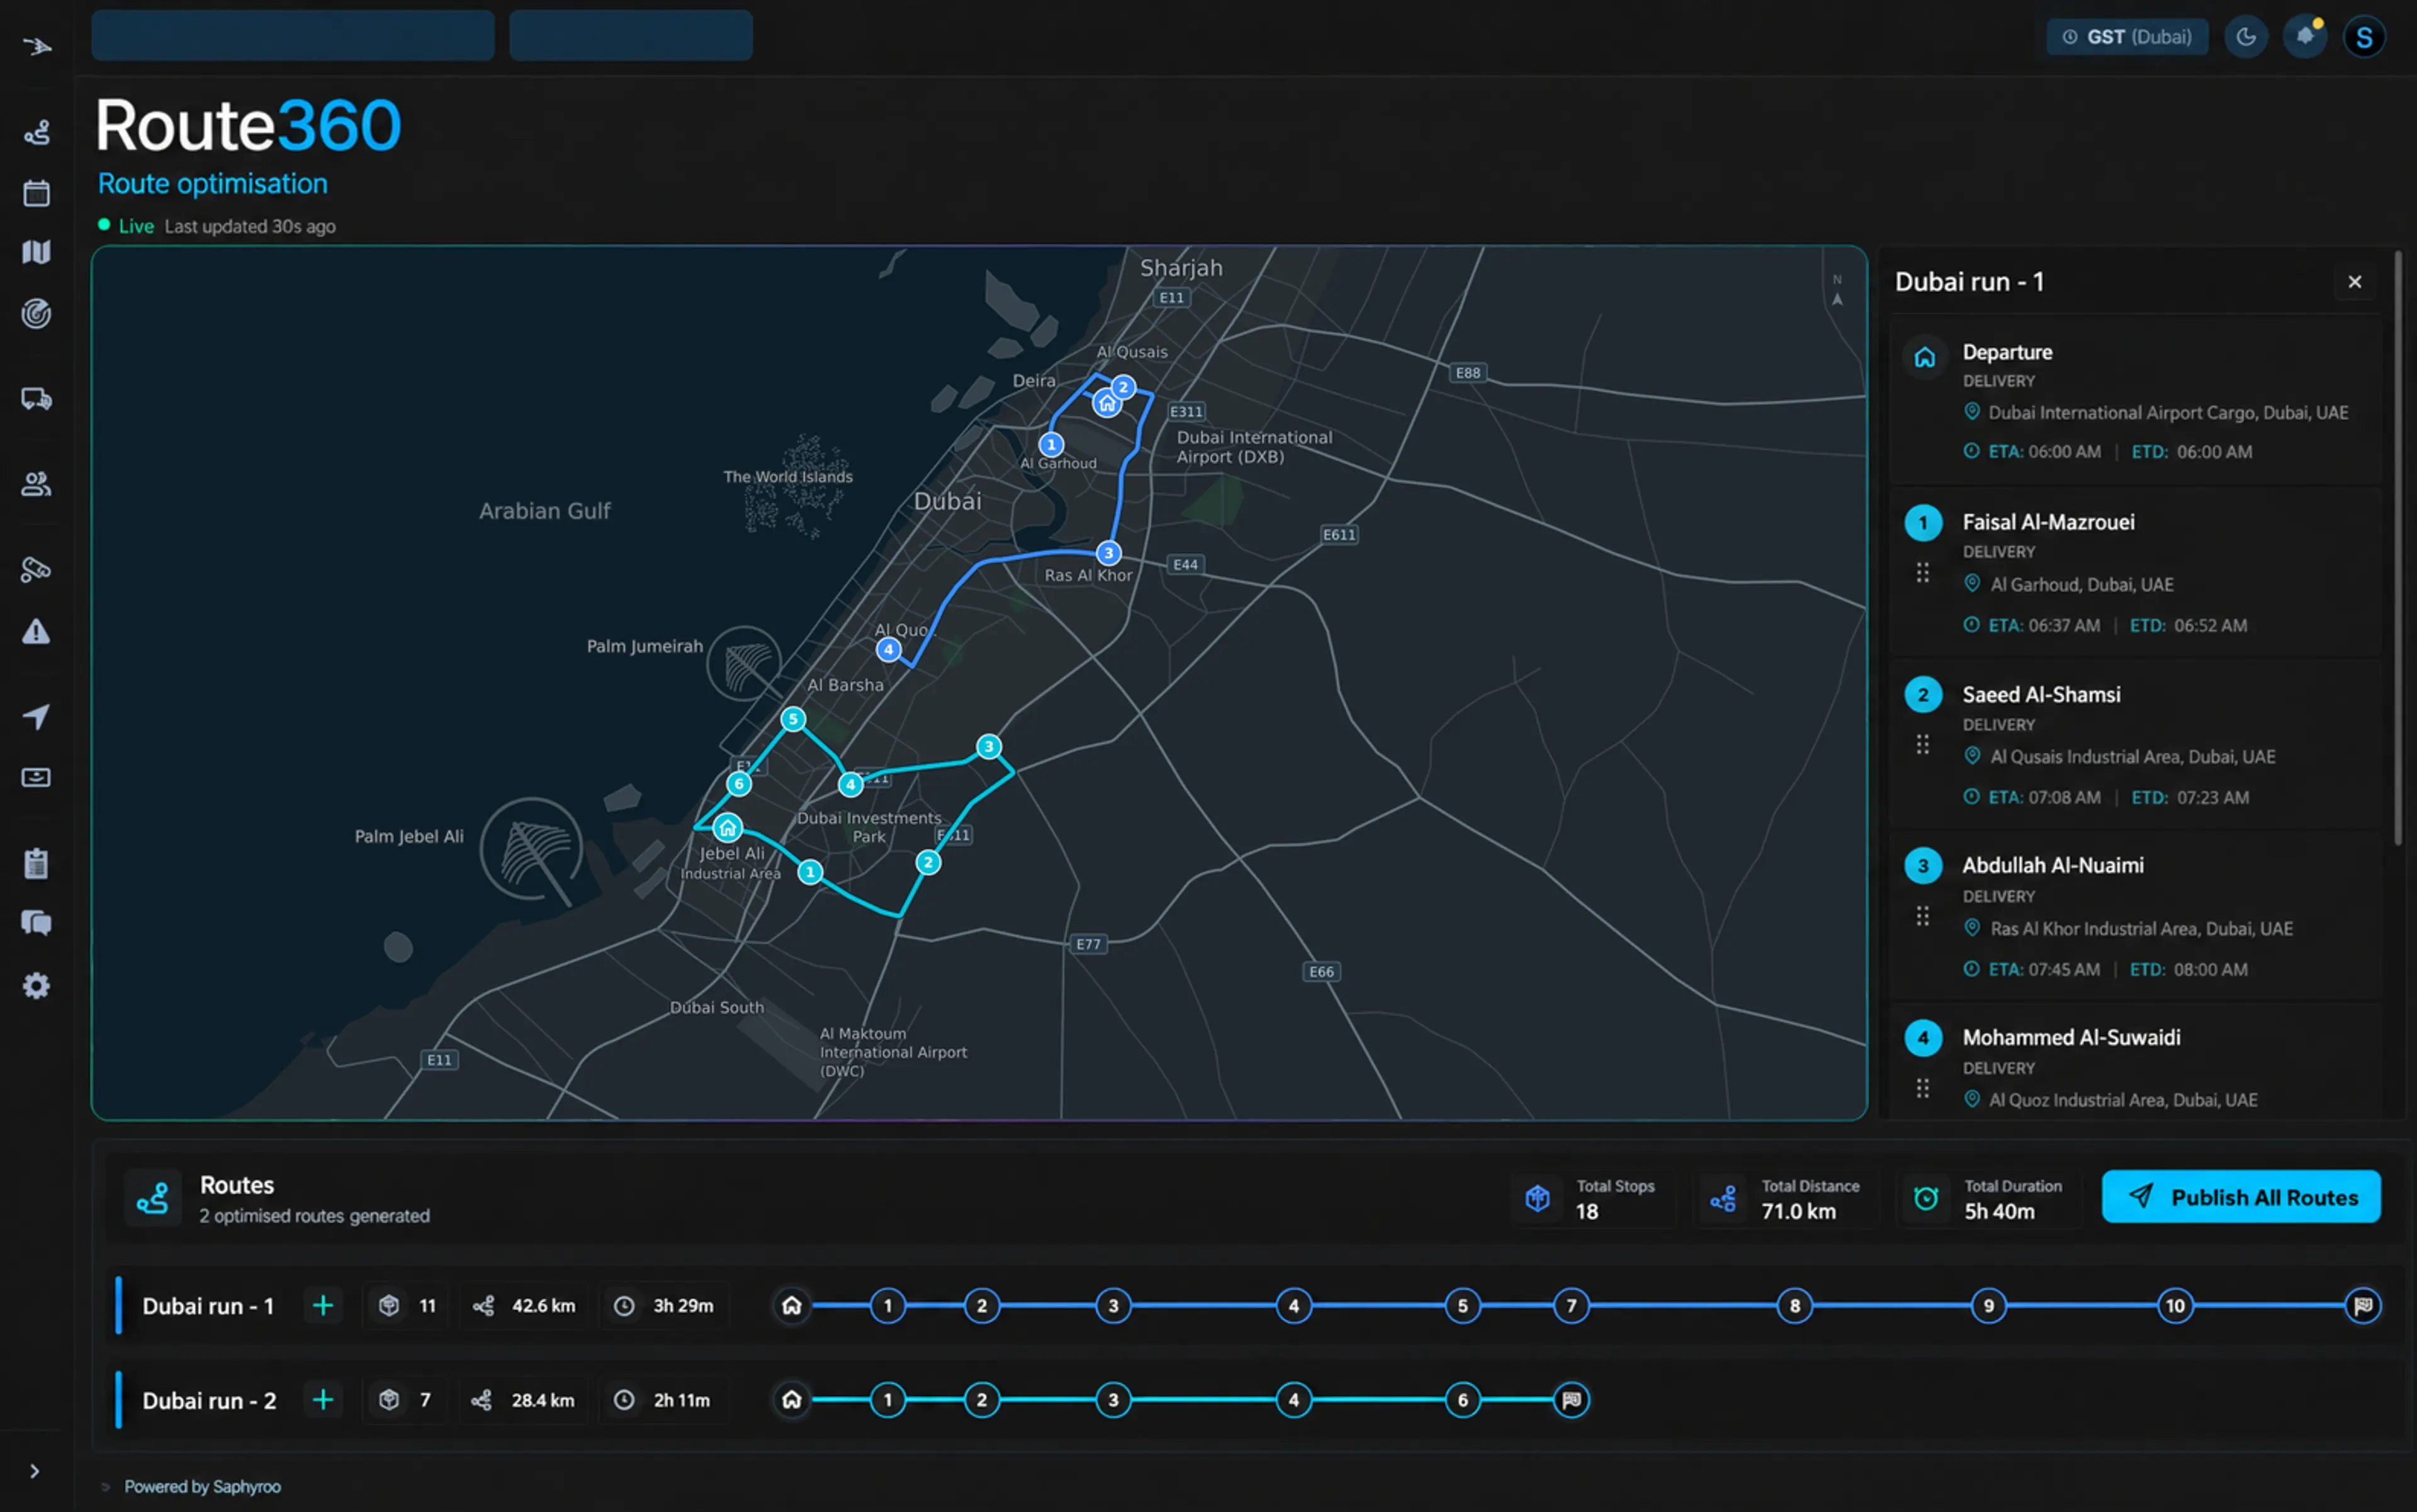The height and width of the screenshot is (1512, 2417).
Task: Click the stop panel scrollbar
Action: click(x=2398, y=548)
